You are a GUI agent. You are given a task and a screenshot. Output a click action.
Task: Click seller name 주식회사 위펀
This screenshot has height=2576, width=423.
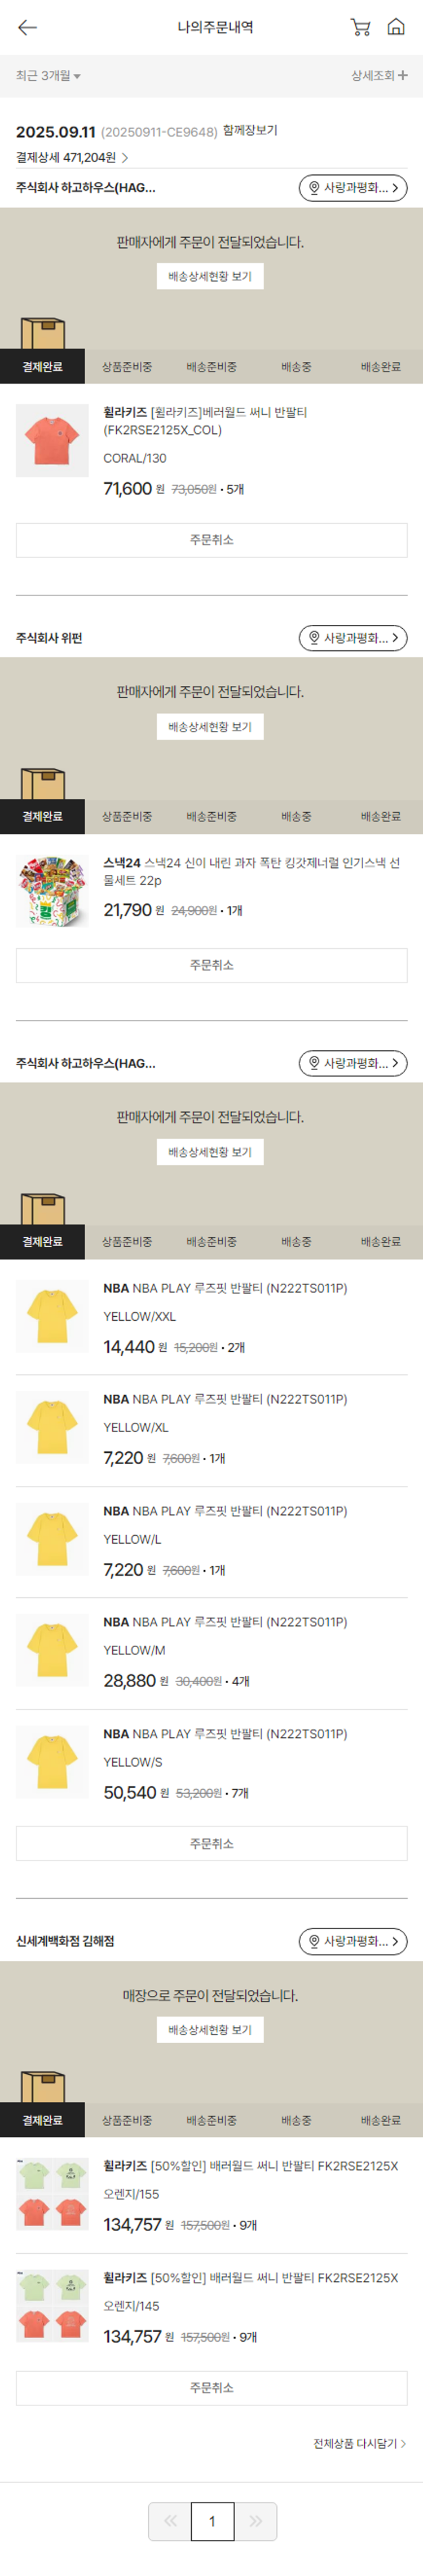point(49,638)
